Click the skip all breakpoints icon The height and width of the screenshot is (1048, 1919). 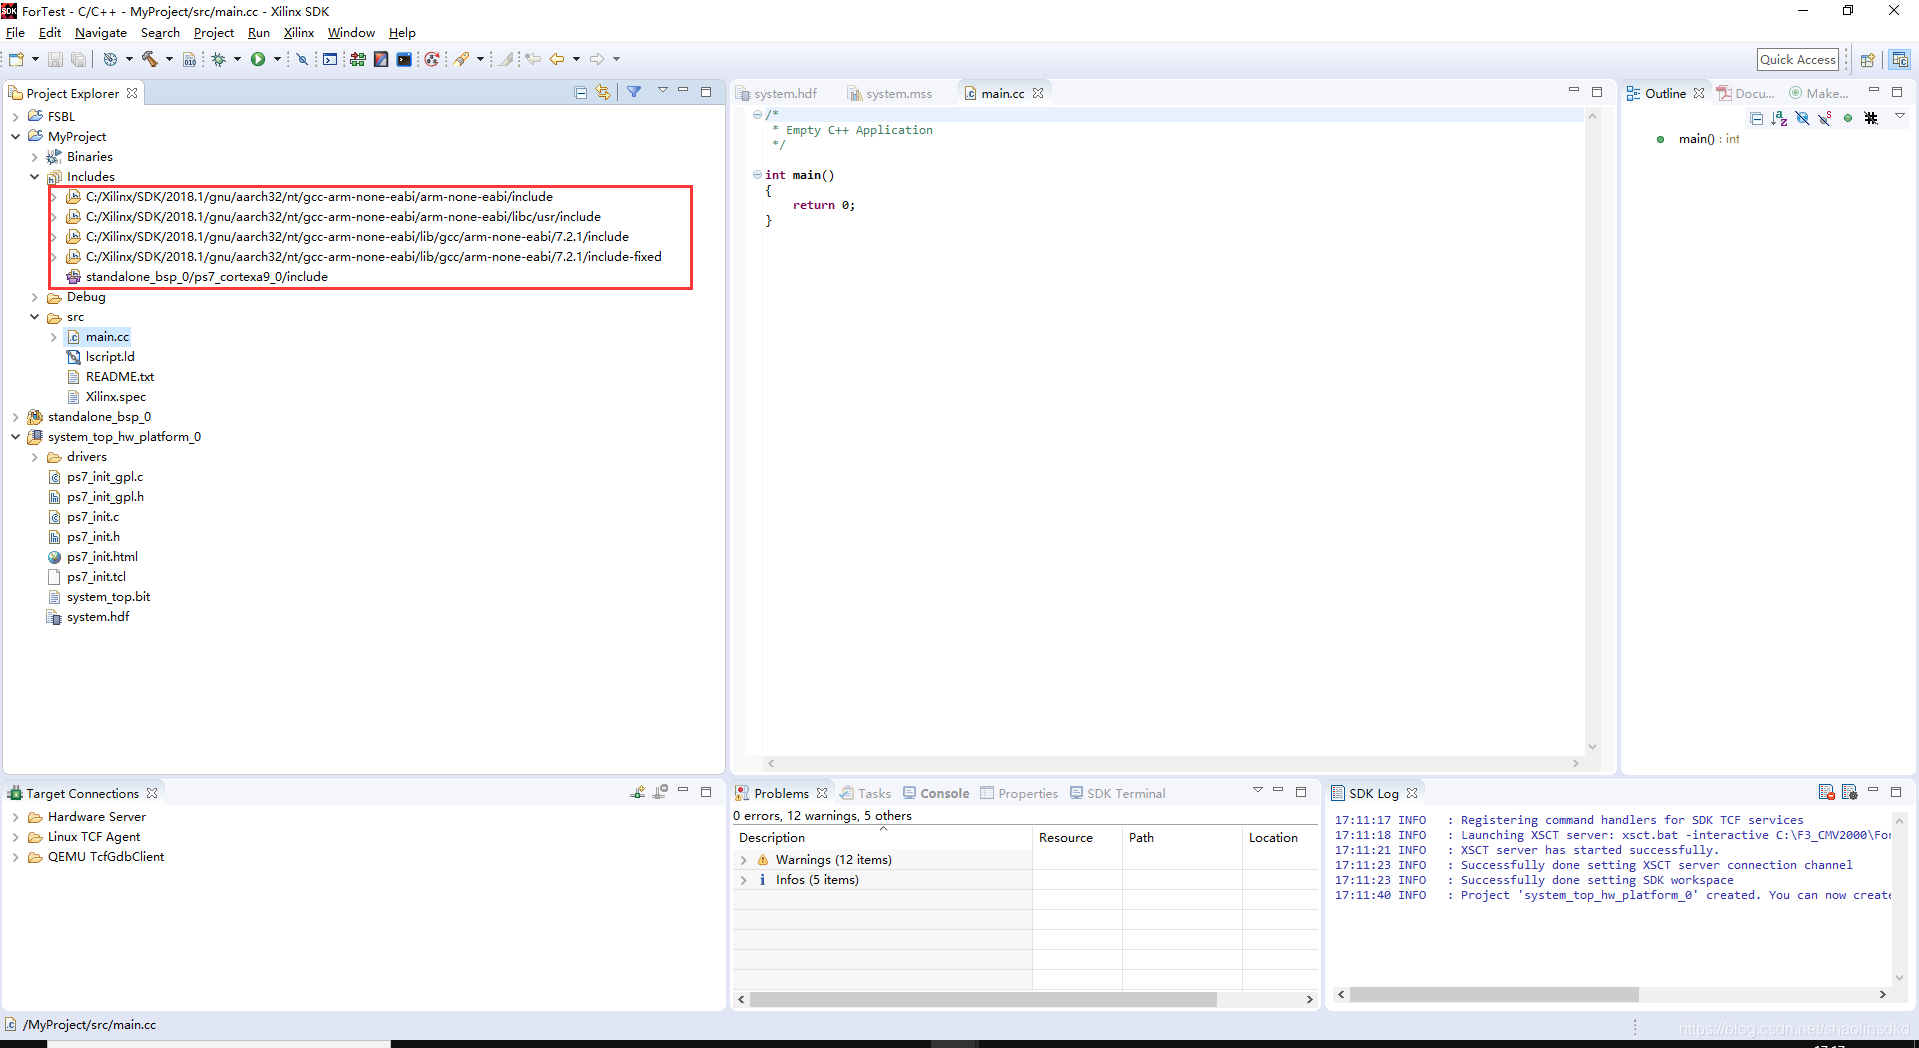[302, 60]
